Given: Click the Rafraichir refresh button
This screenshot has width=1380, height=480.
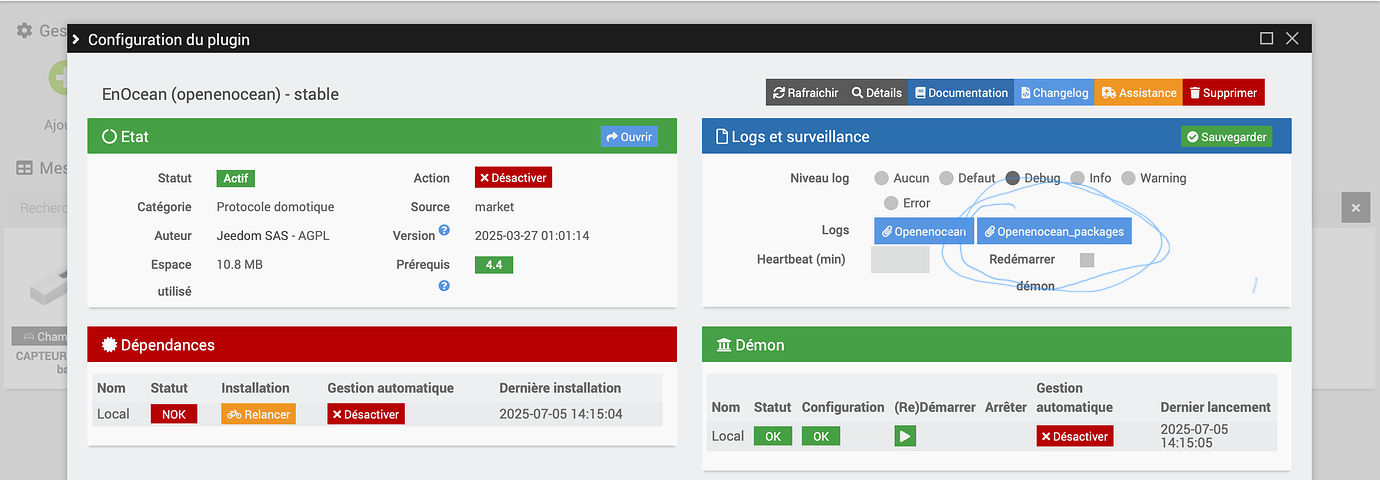Looking at the screenshot, I should point(805,92).
